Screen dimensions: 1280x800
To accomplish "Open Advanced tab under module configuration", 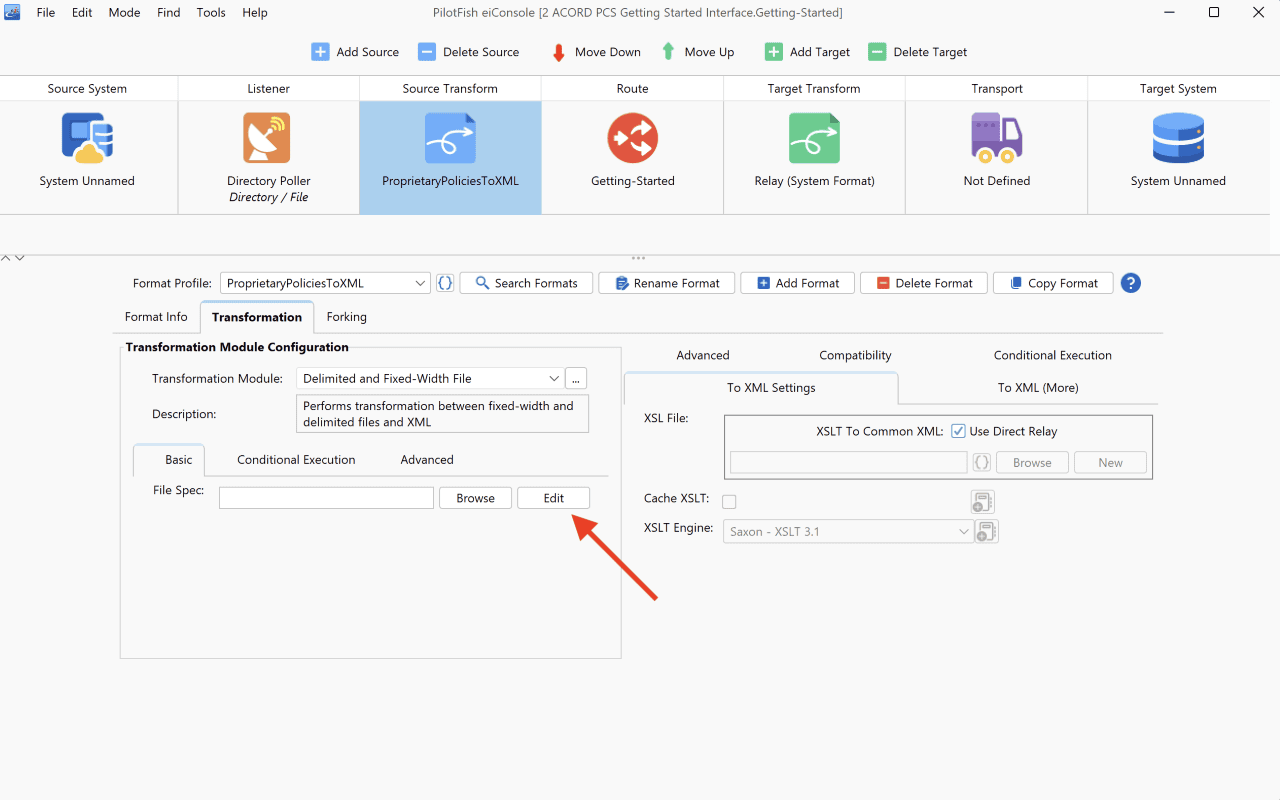I will (x=427, y=460).
